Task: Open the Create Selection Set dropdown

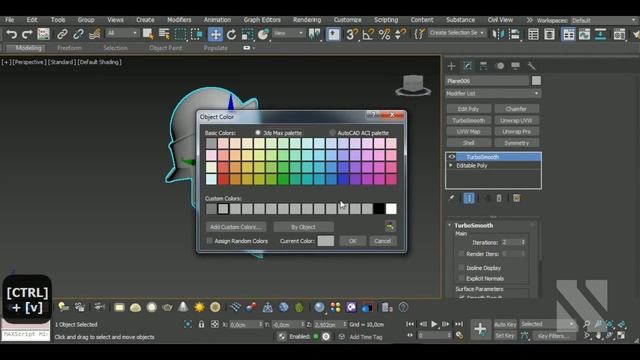Action: [457, 33]
